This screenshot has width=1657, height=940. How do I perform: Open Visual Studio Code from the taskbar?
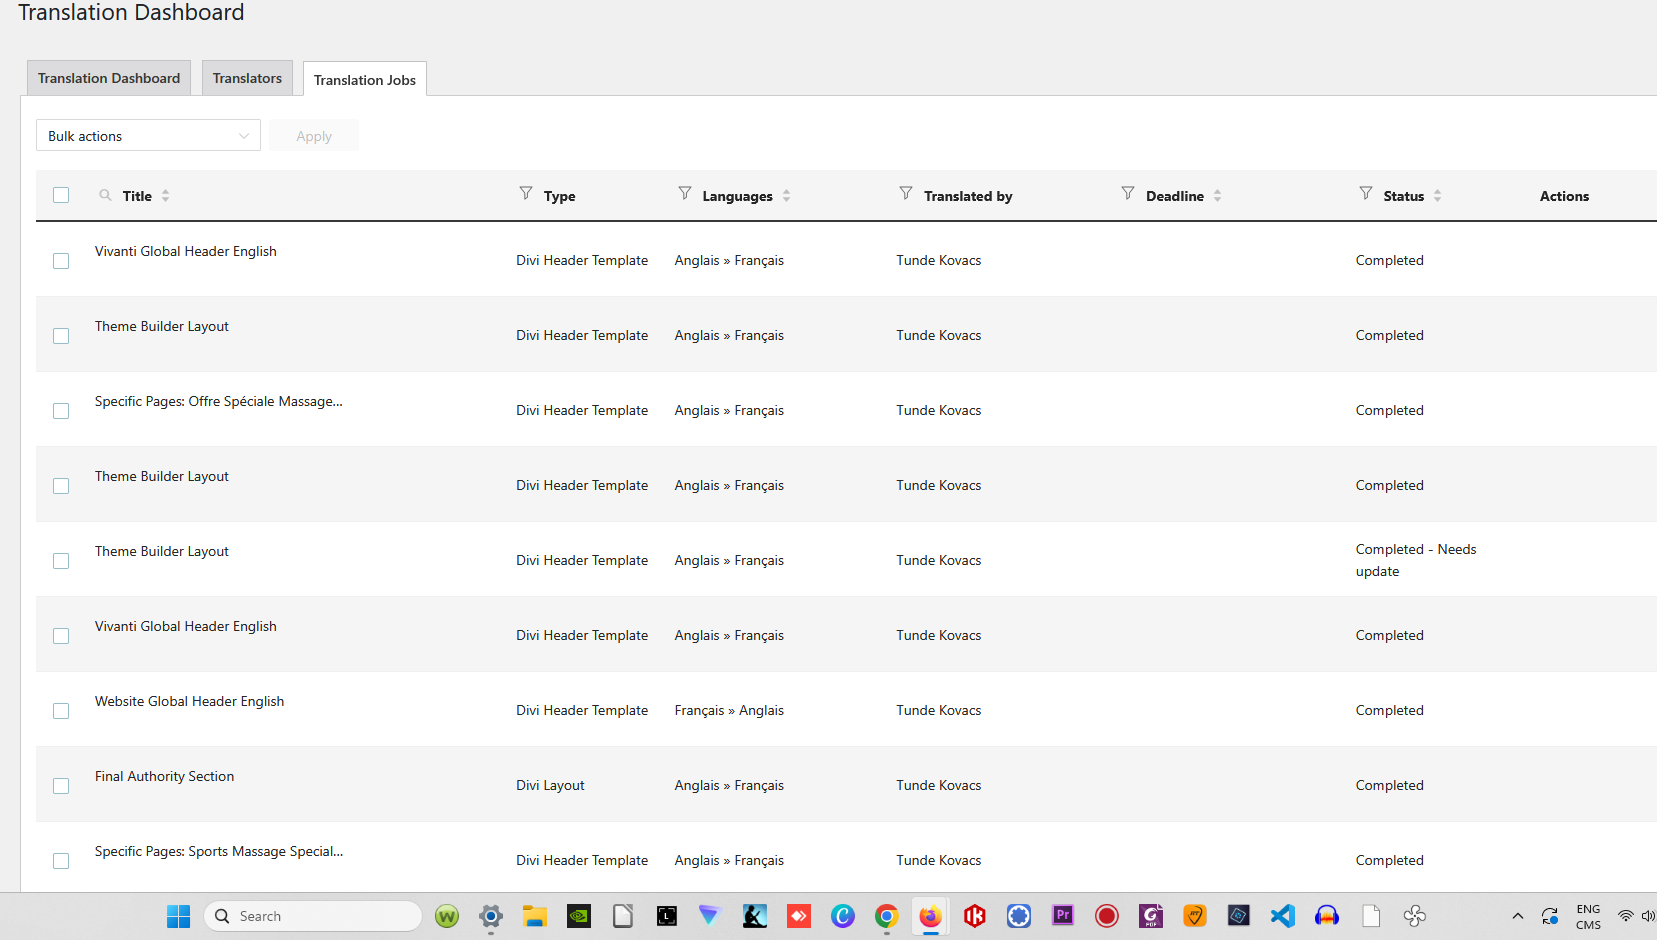click(1282, 916)
